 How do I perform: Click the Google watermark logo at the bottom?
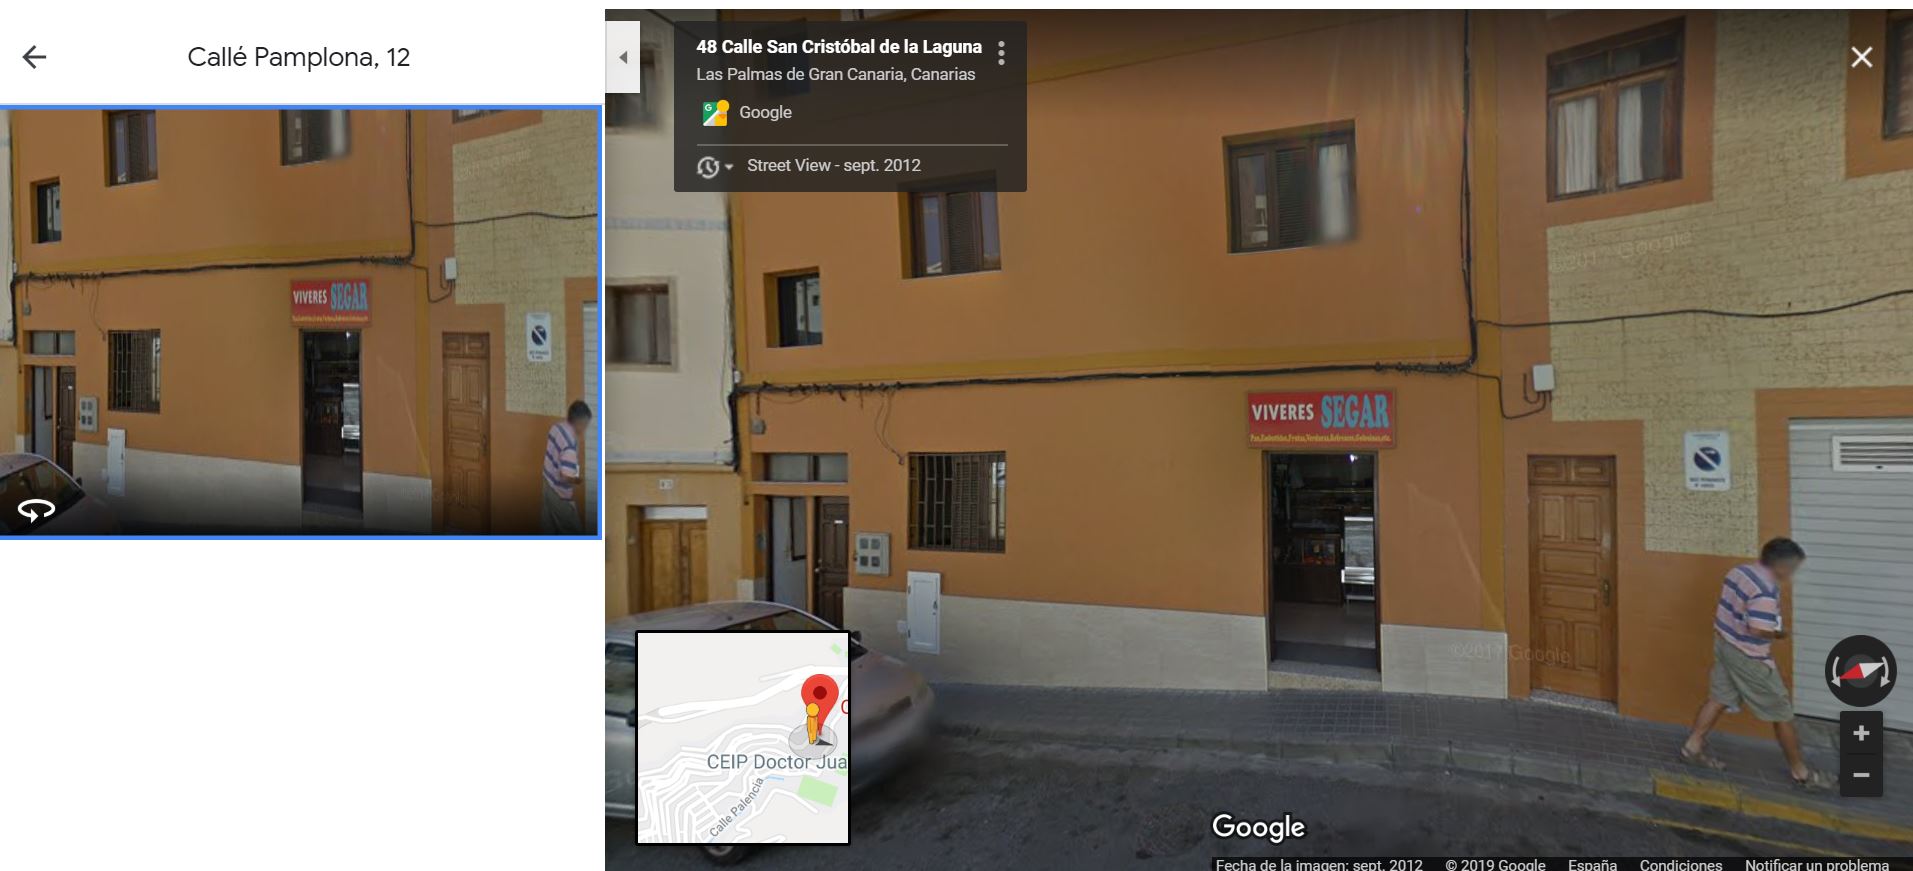(1258, 827)
